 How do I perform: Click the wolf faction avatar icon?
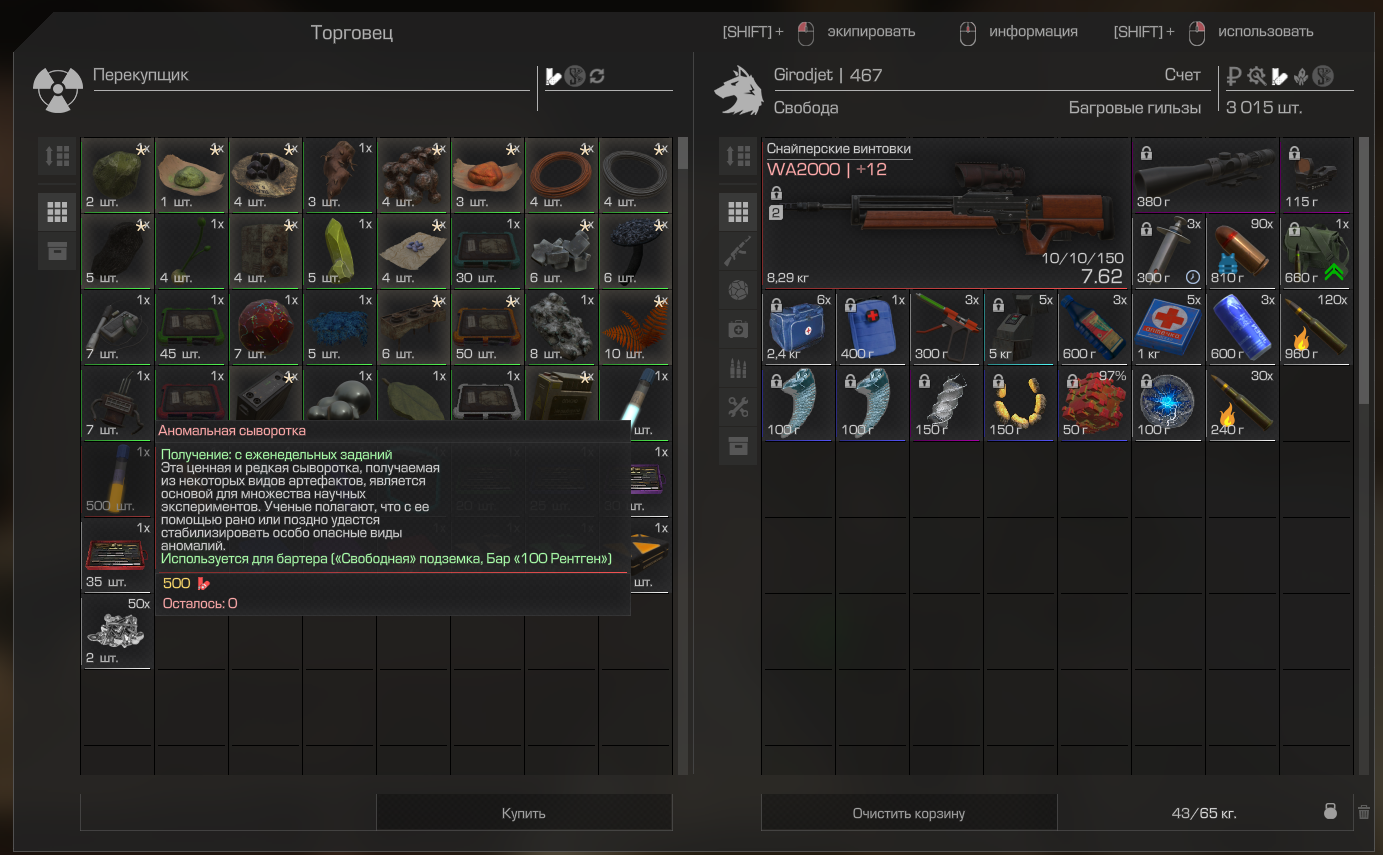(739, 90)
